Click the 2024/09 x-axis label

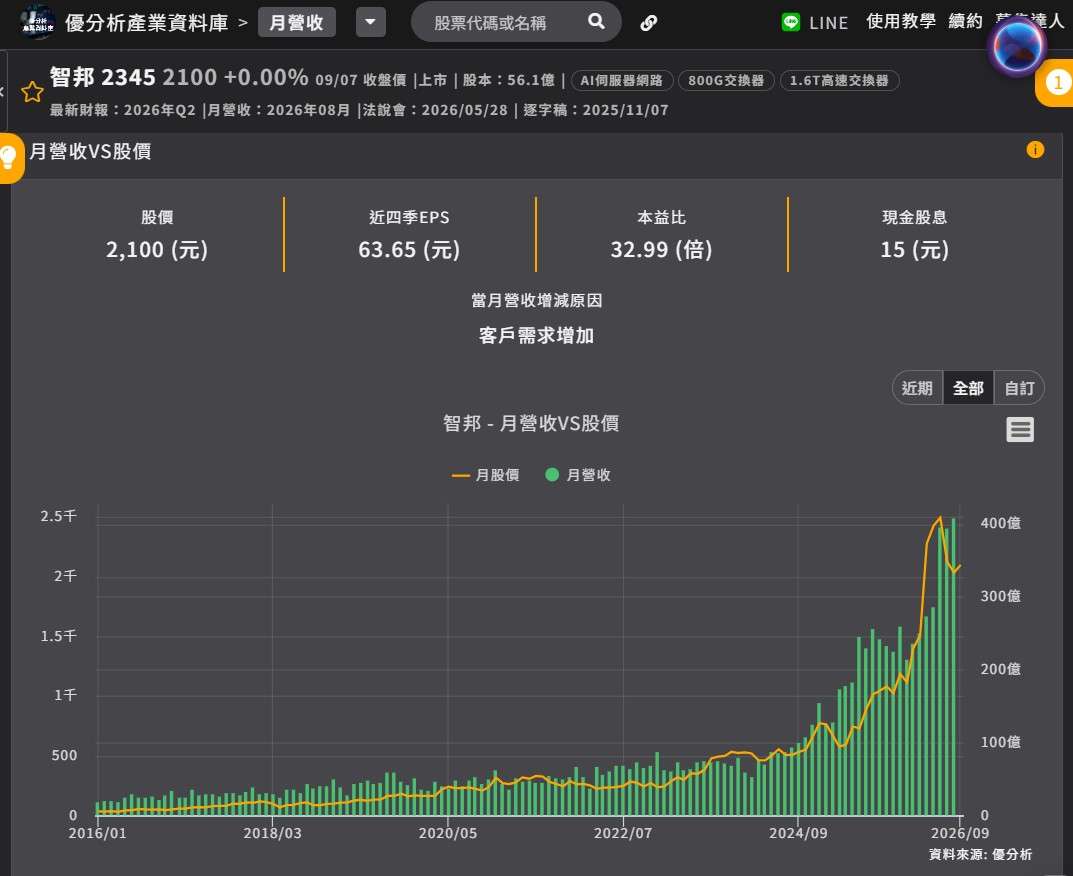pyautogui.click(x=798, y=833)
